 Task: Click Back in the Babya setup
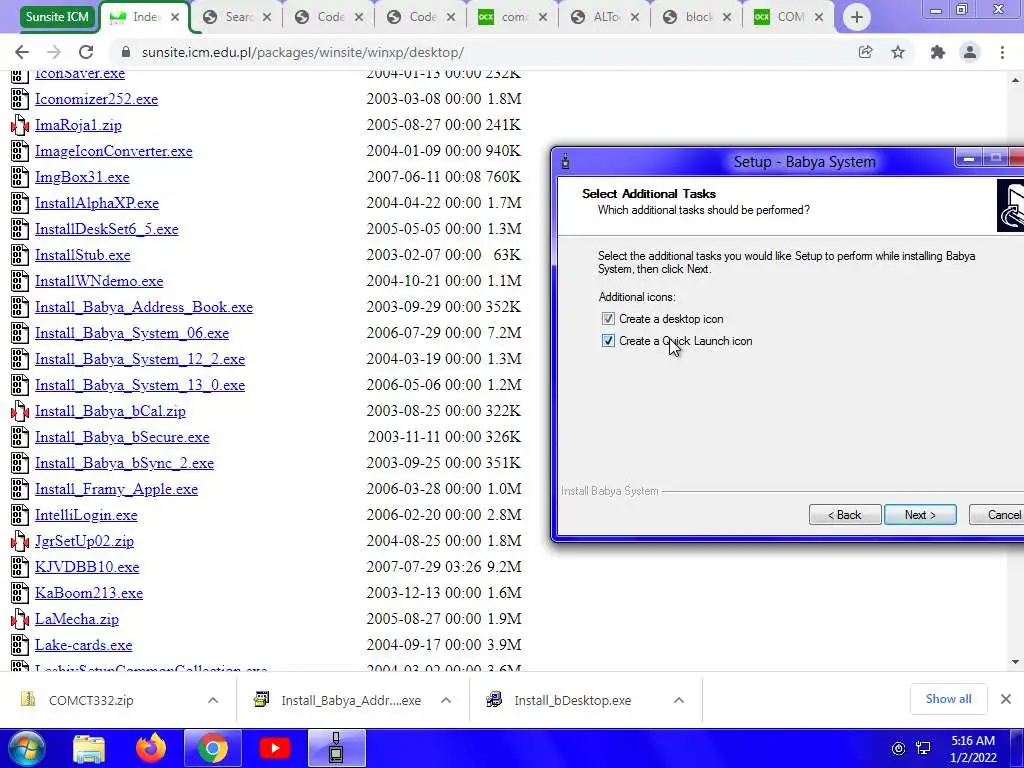(845, 515)
